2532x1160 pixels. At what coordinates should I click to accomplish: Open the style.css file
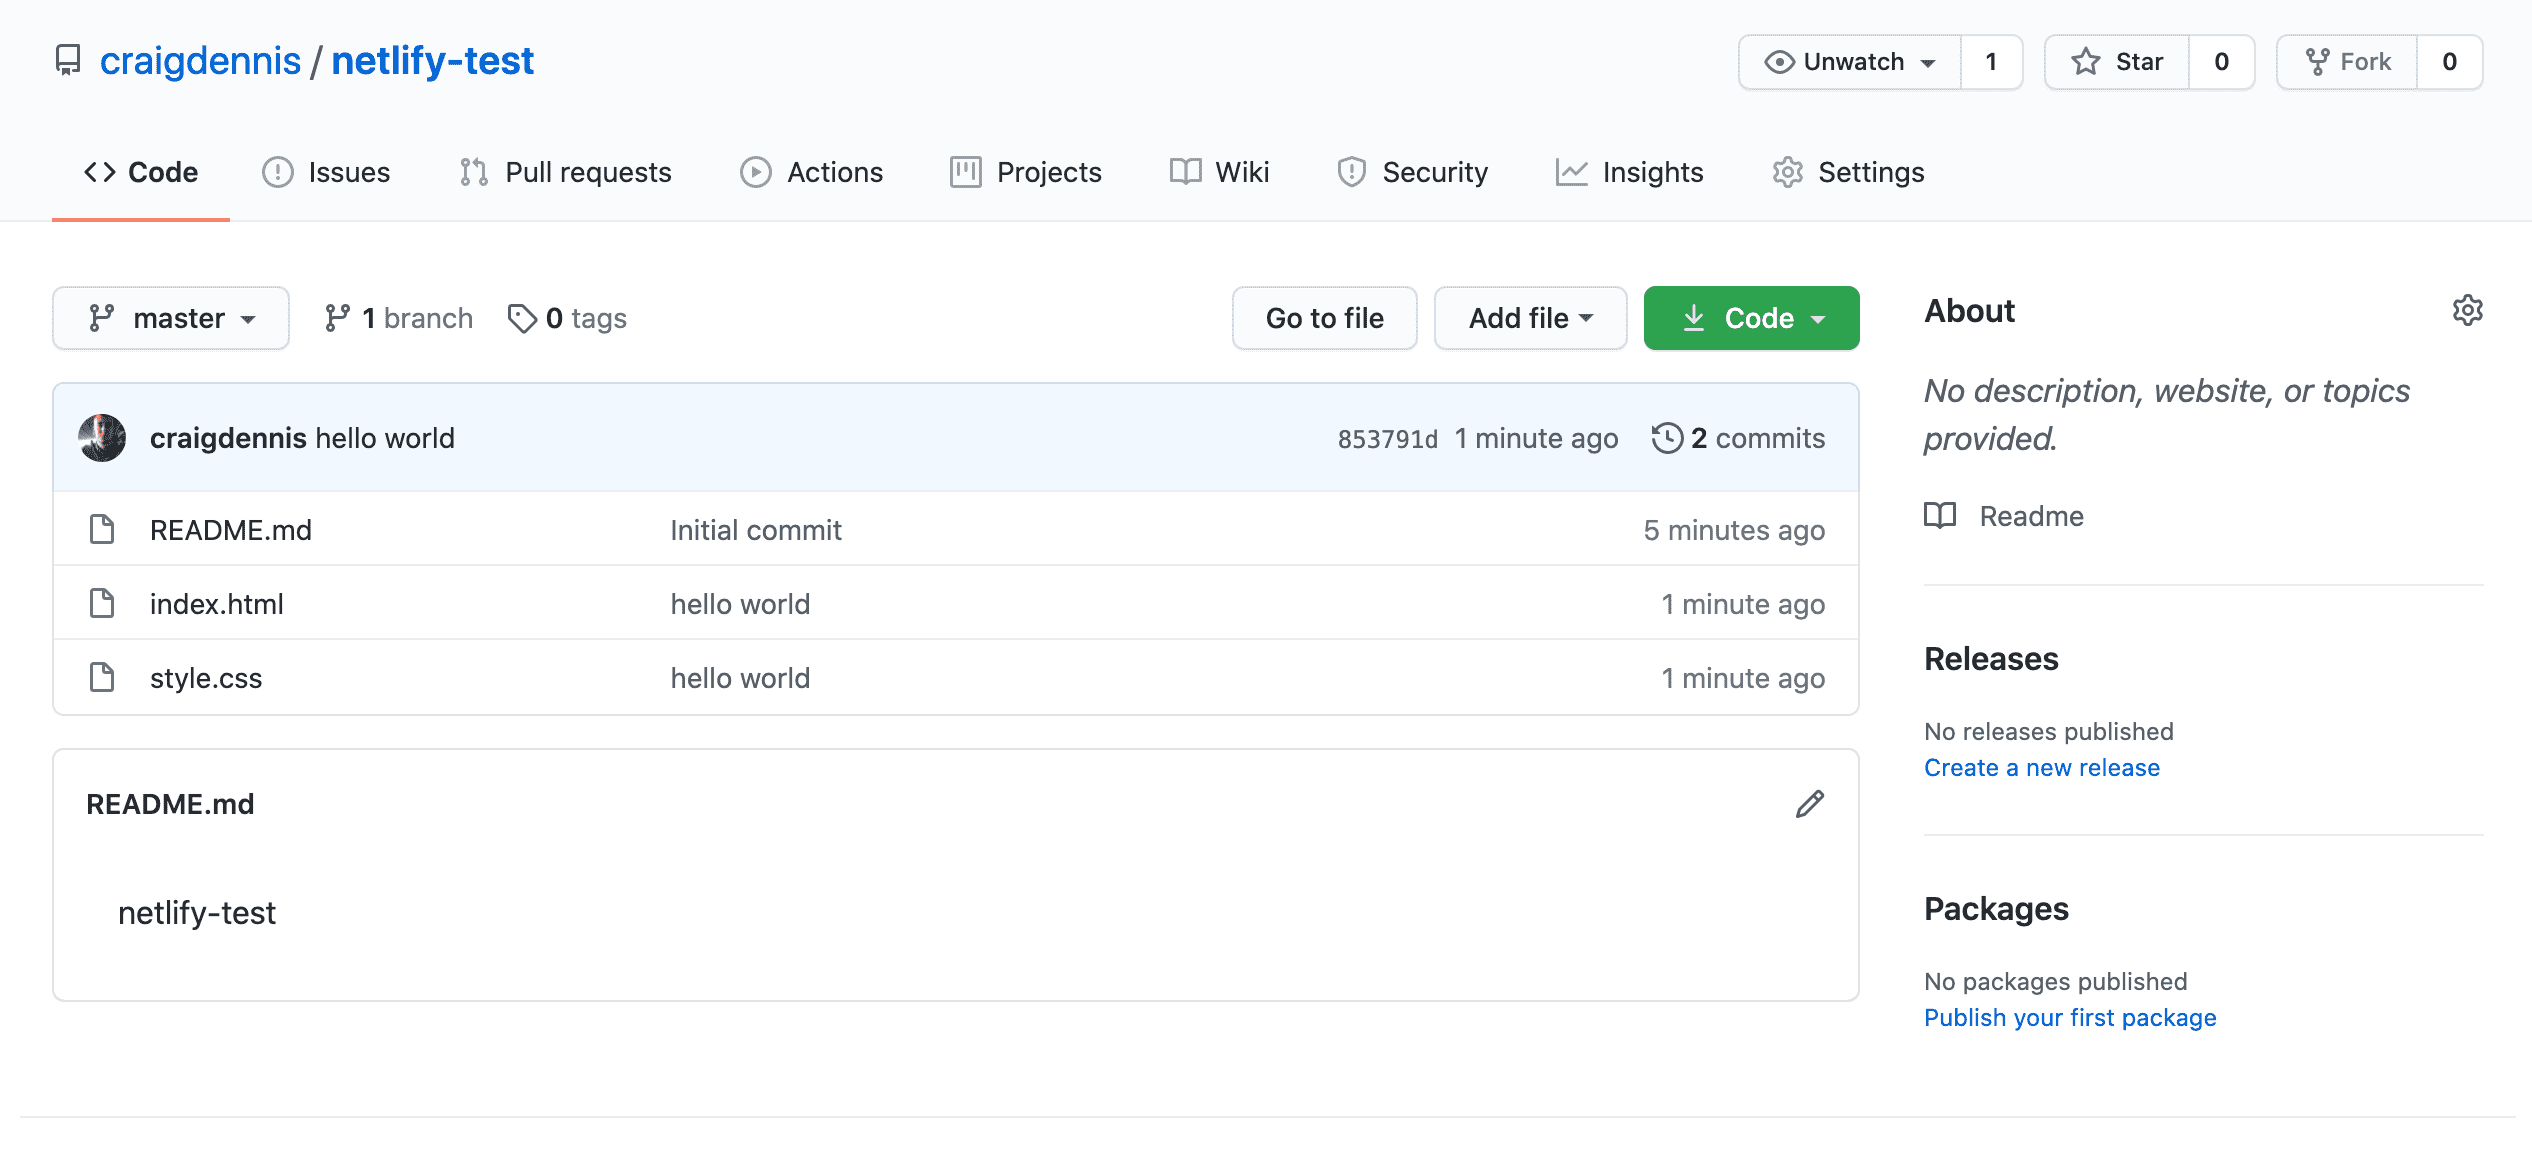click(x=206, y=678)
